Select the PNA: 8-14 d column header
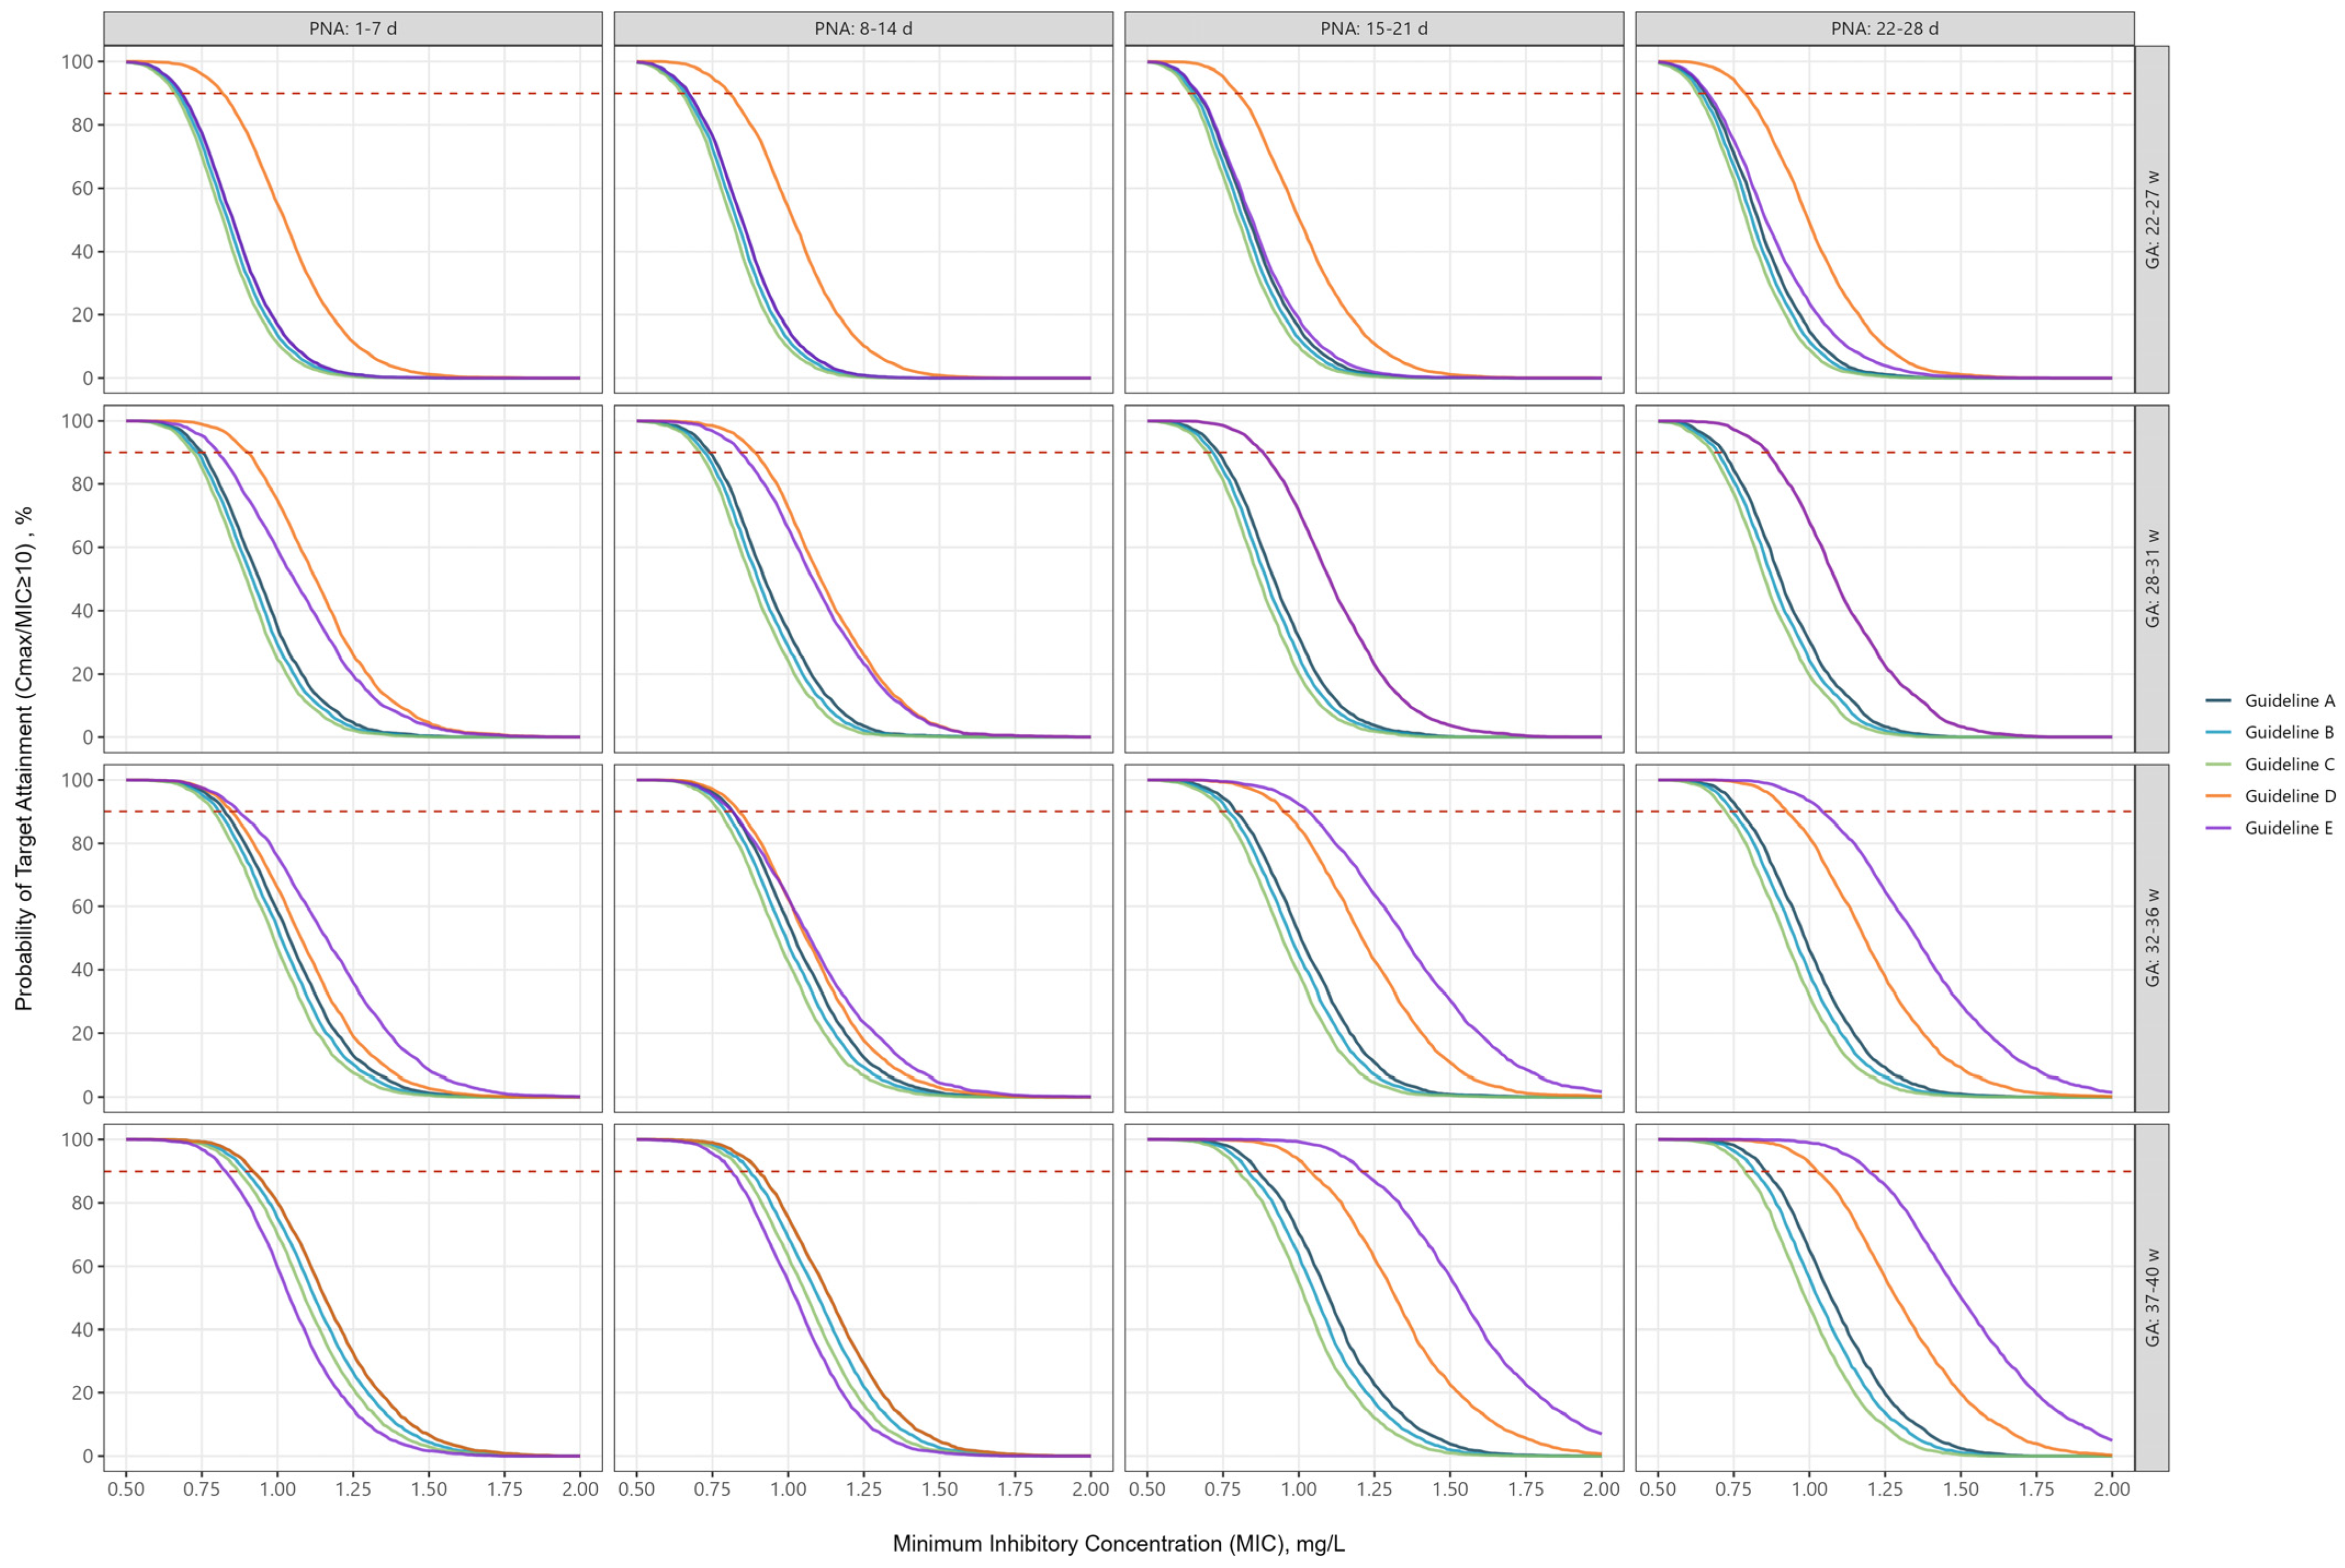Image resolution: width=2345 pixels, height=1568 pixels. (x=863, y=29)
